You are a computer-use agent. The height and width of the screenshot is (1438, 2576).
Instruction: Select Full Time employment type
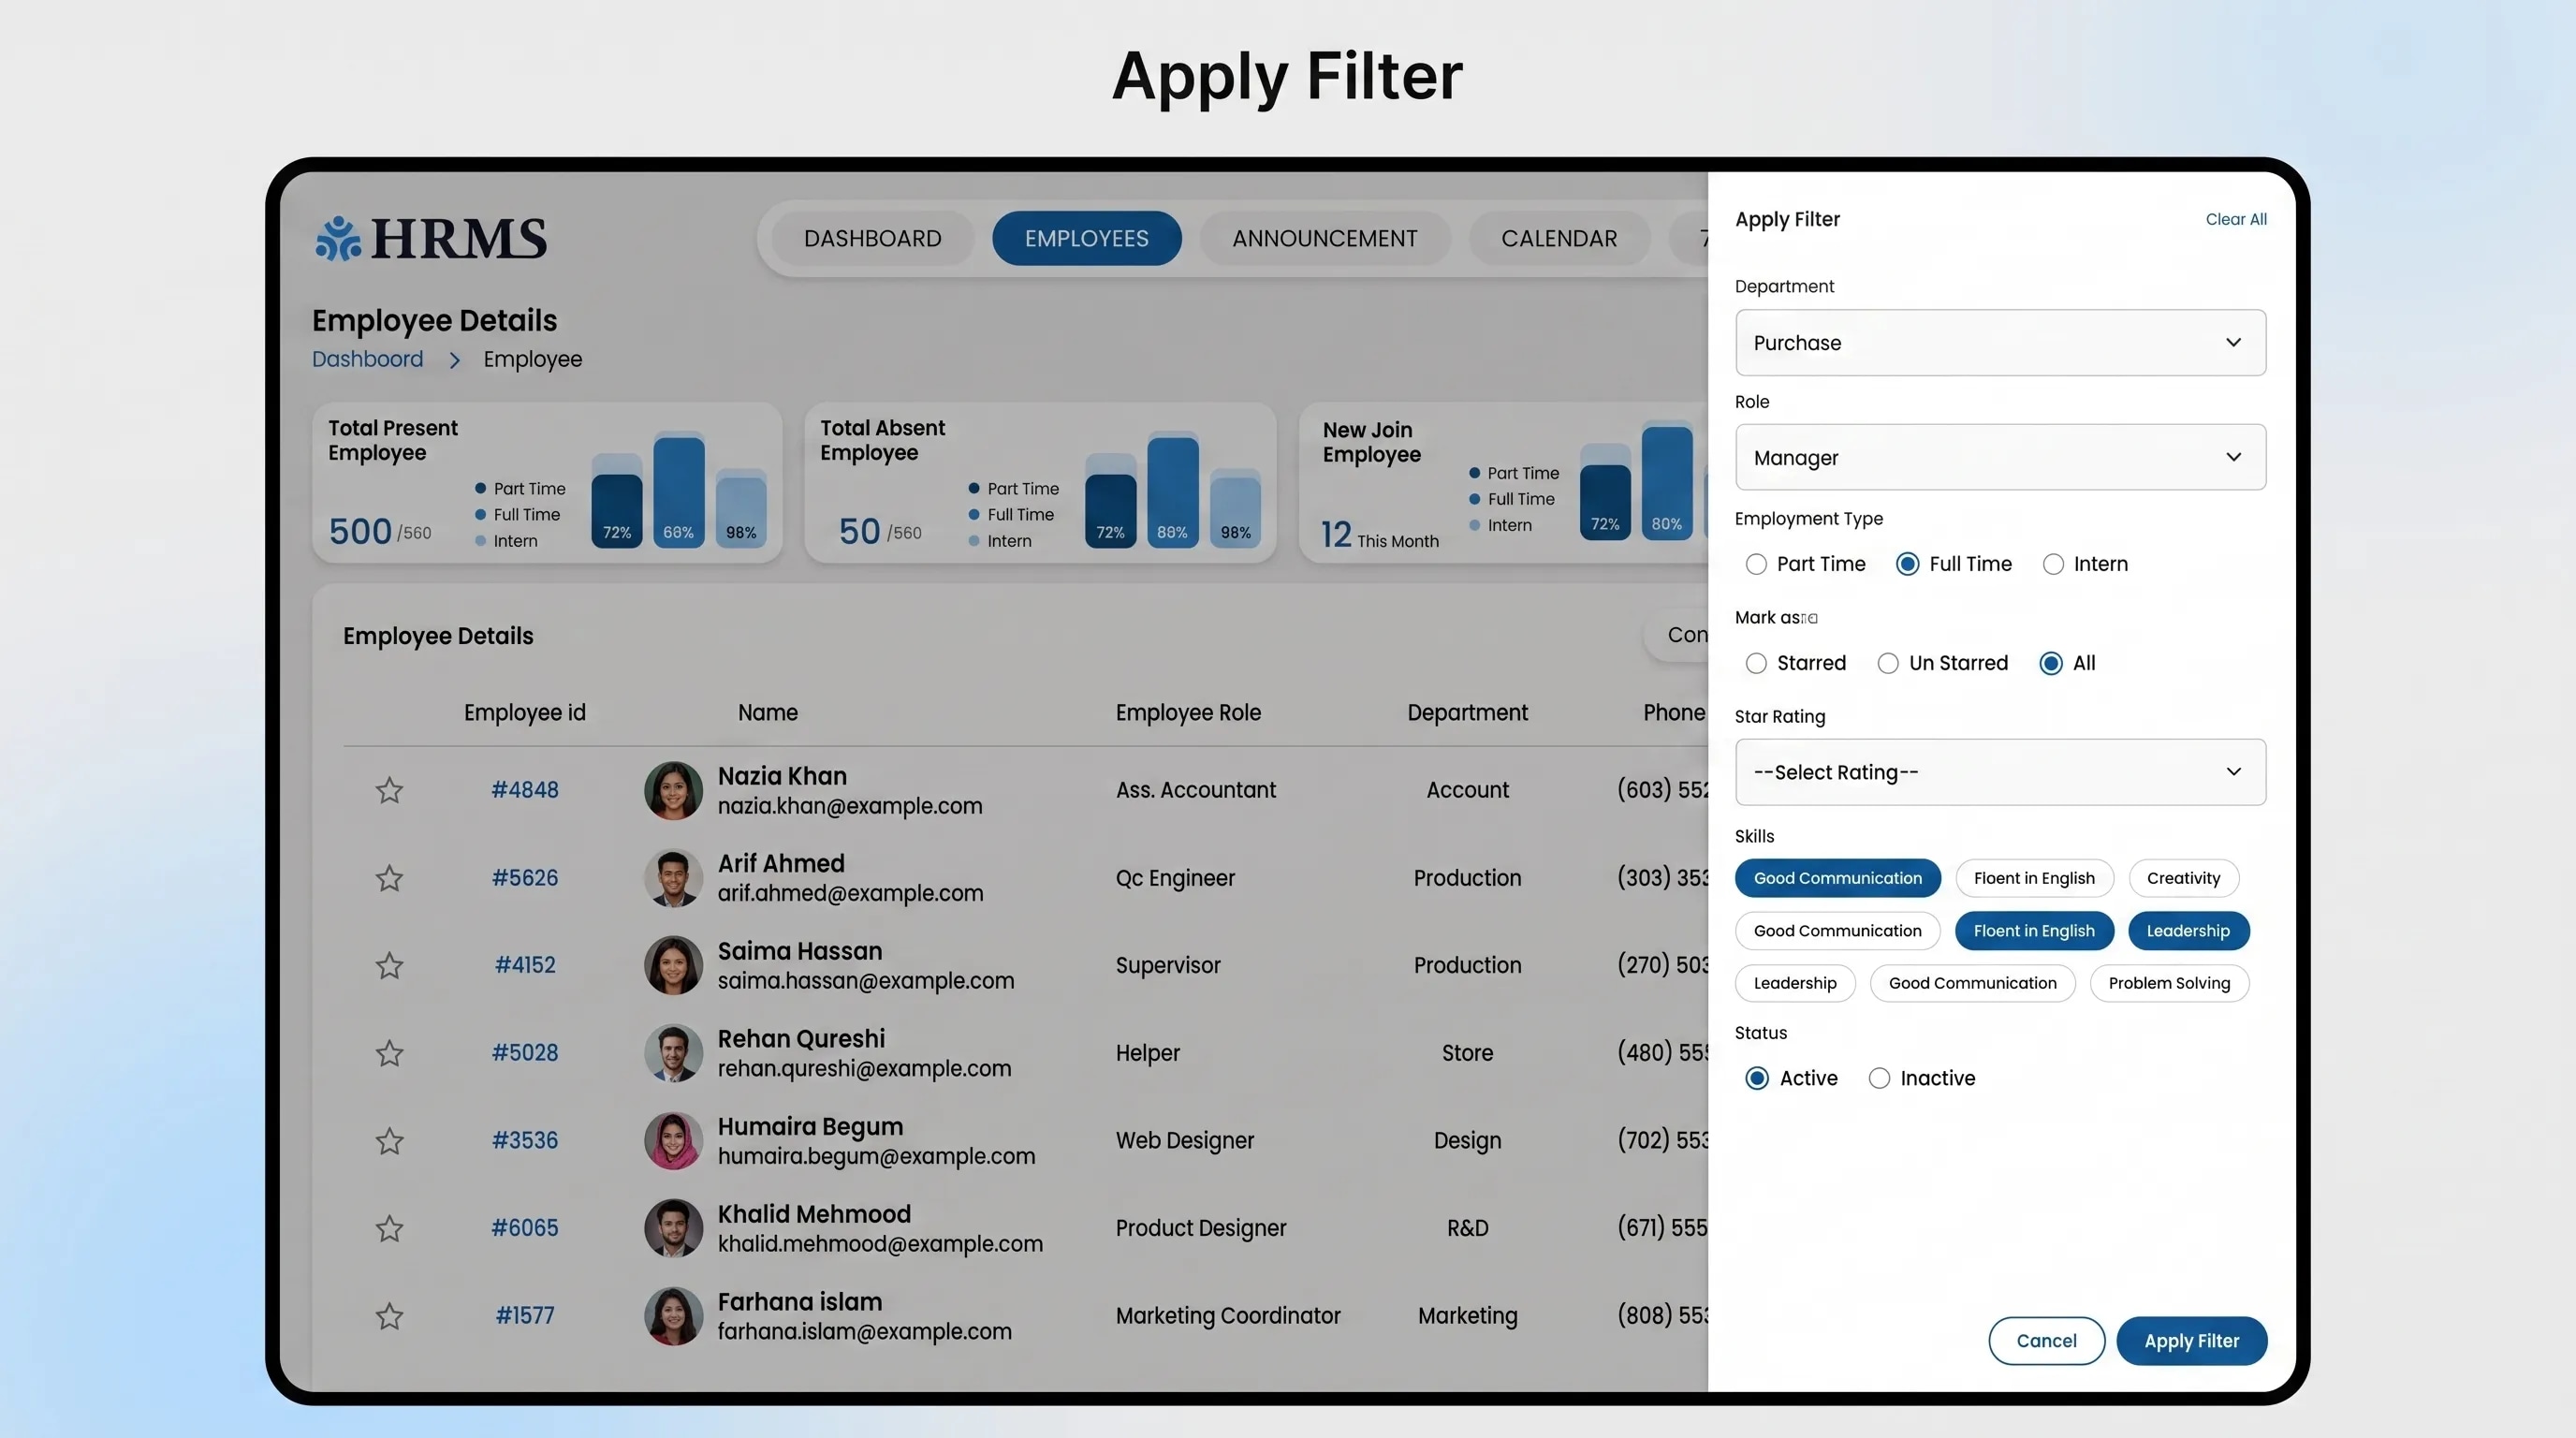click(1907, 564)
